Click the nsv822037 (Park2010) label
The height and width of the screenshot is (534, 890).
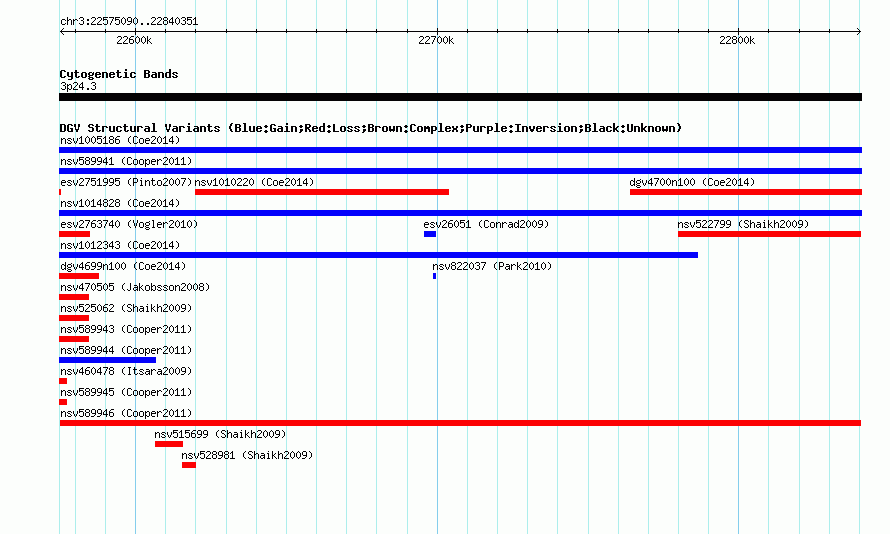click(492, 266)
